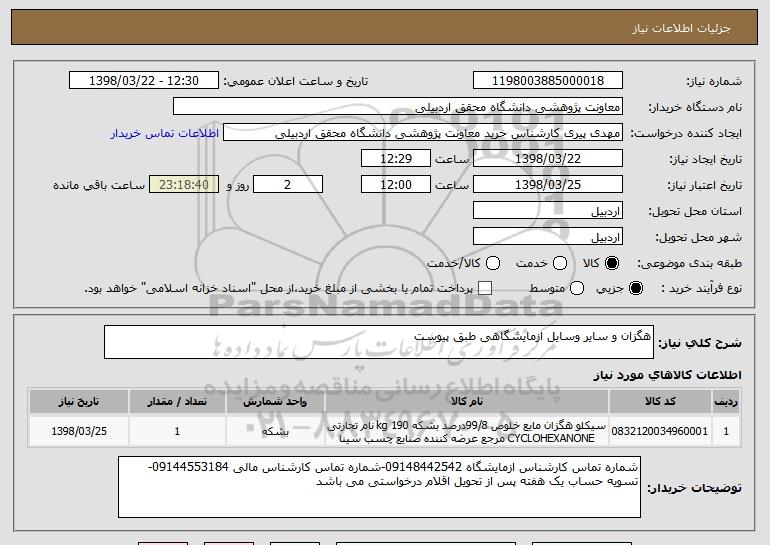
Task: Select the خدمت radio button
Action: pos(560,263)
